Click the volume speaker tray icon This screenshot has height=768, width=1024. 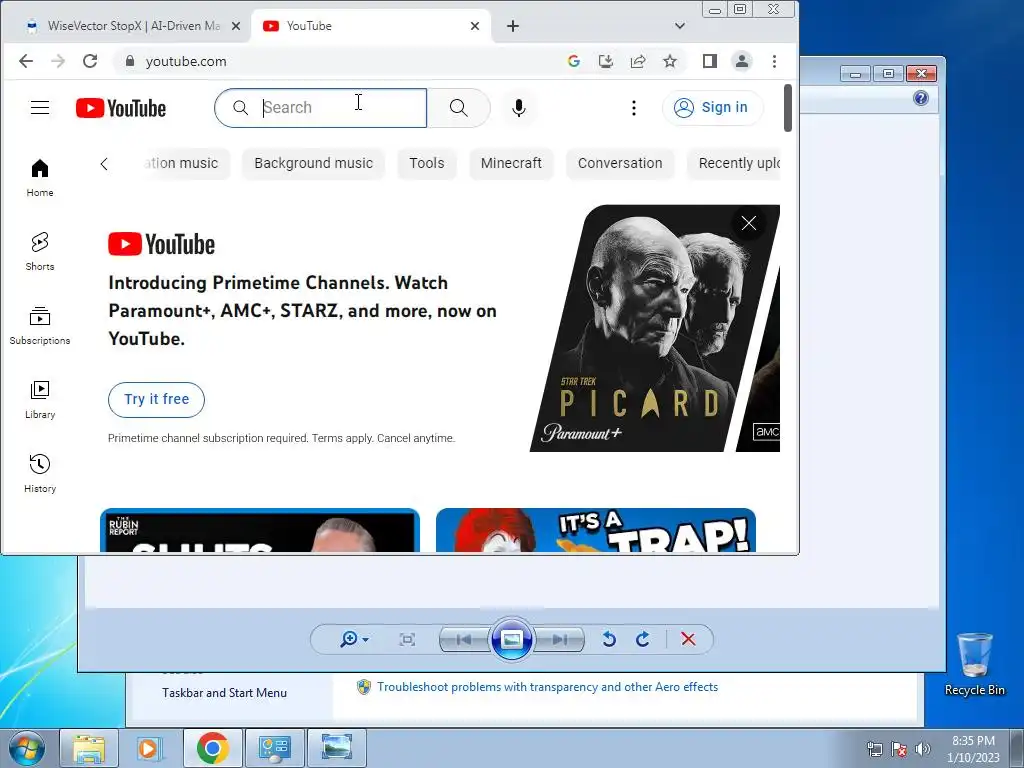[x=922, y=749]
